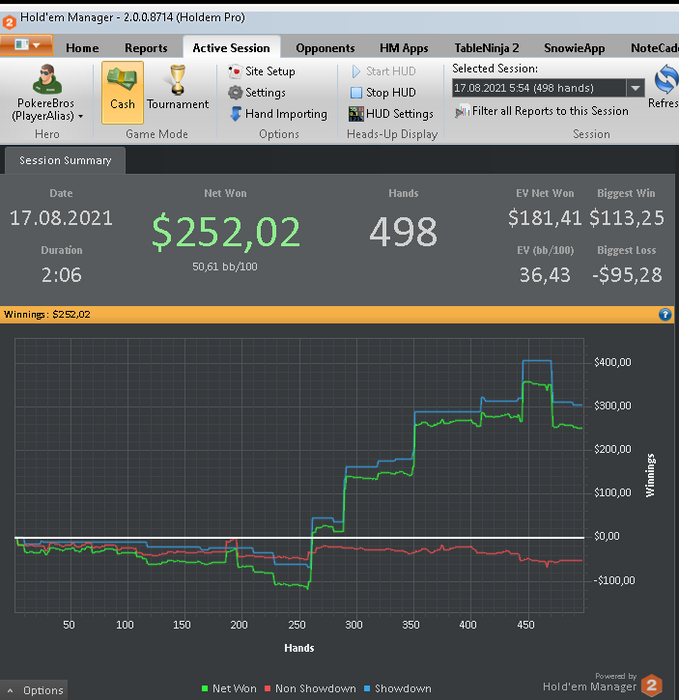Open the TableNinja 2 tab

pyautogui.click(x=487, y=48)
